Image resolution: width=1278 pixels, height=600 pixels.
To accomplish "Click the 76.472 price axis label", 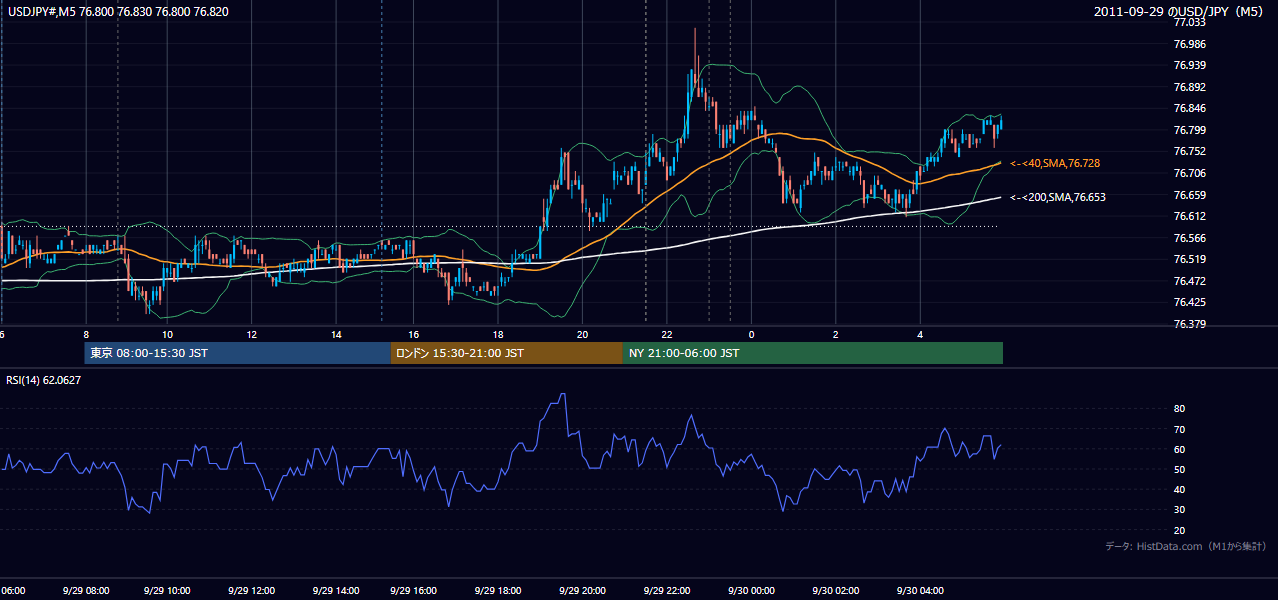I will coord(1189,281).
